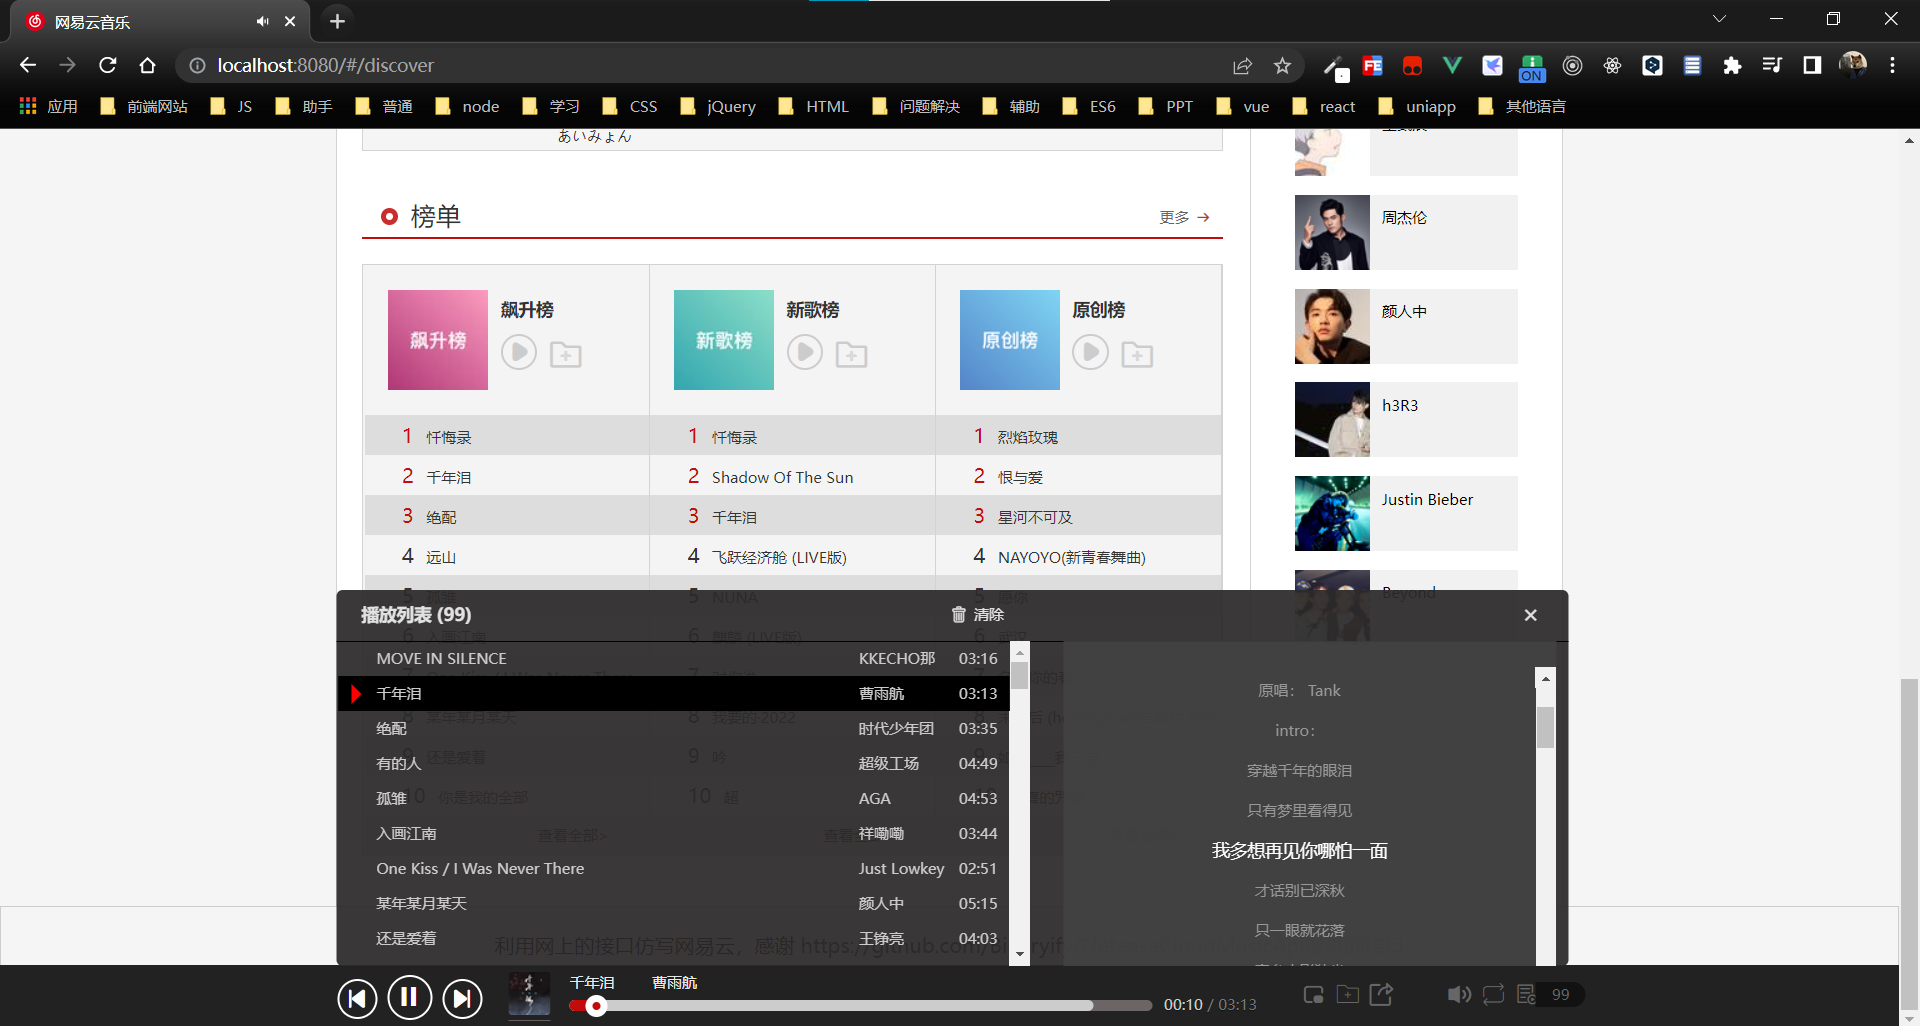This screenshot has width=1920, height=1026.
Task: Share the current song
Action: click(1381, 994)
